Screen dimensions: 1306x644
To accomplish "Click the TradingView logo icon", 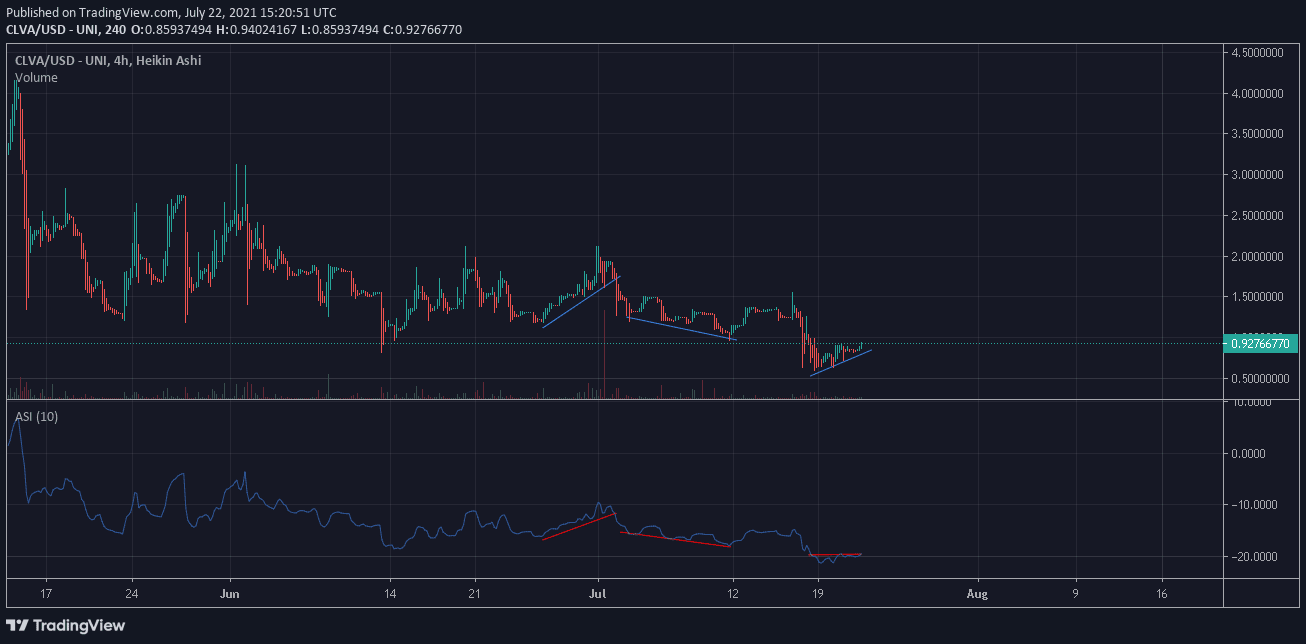I will click(x=19, y=625).
